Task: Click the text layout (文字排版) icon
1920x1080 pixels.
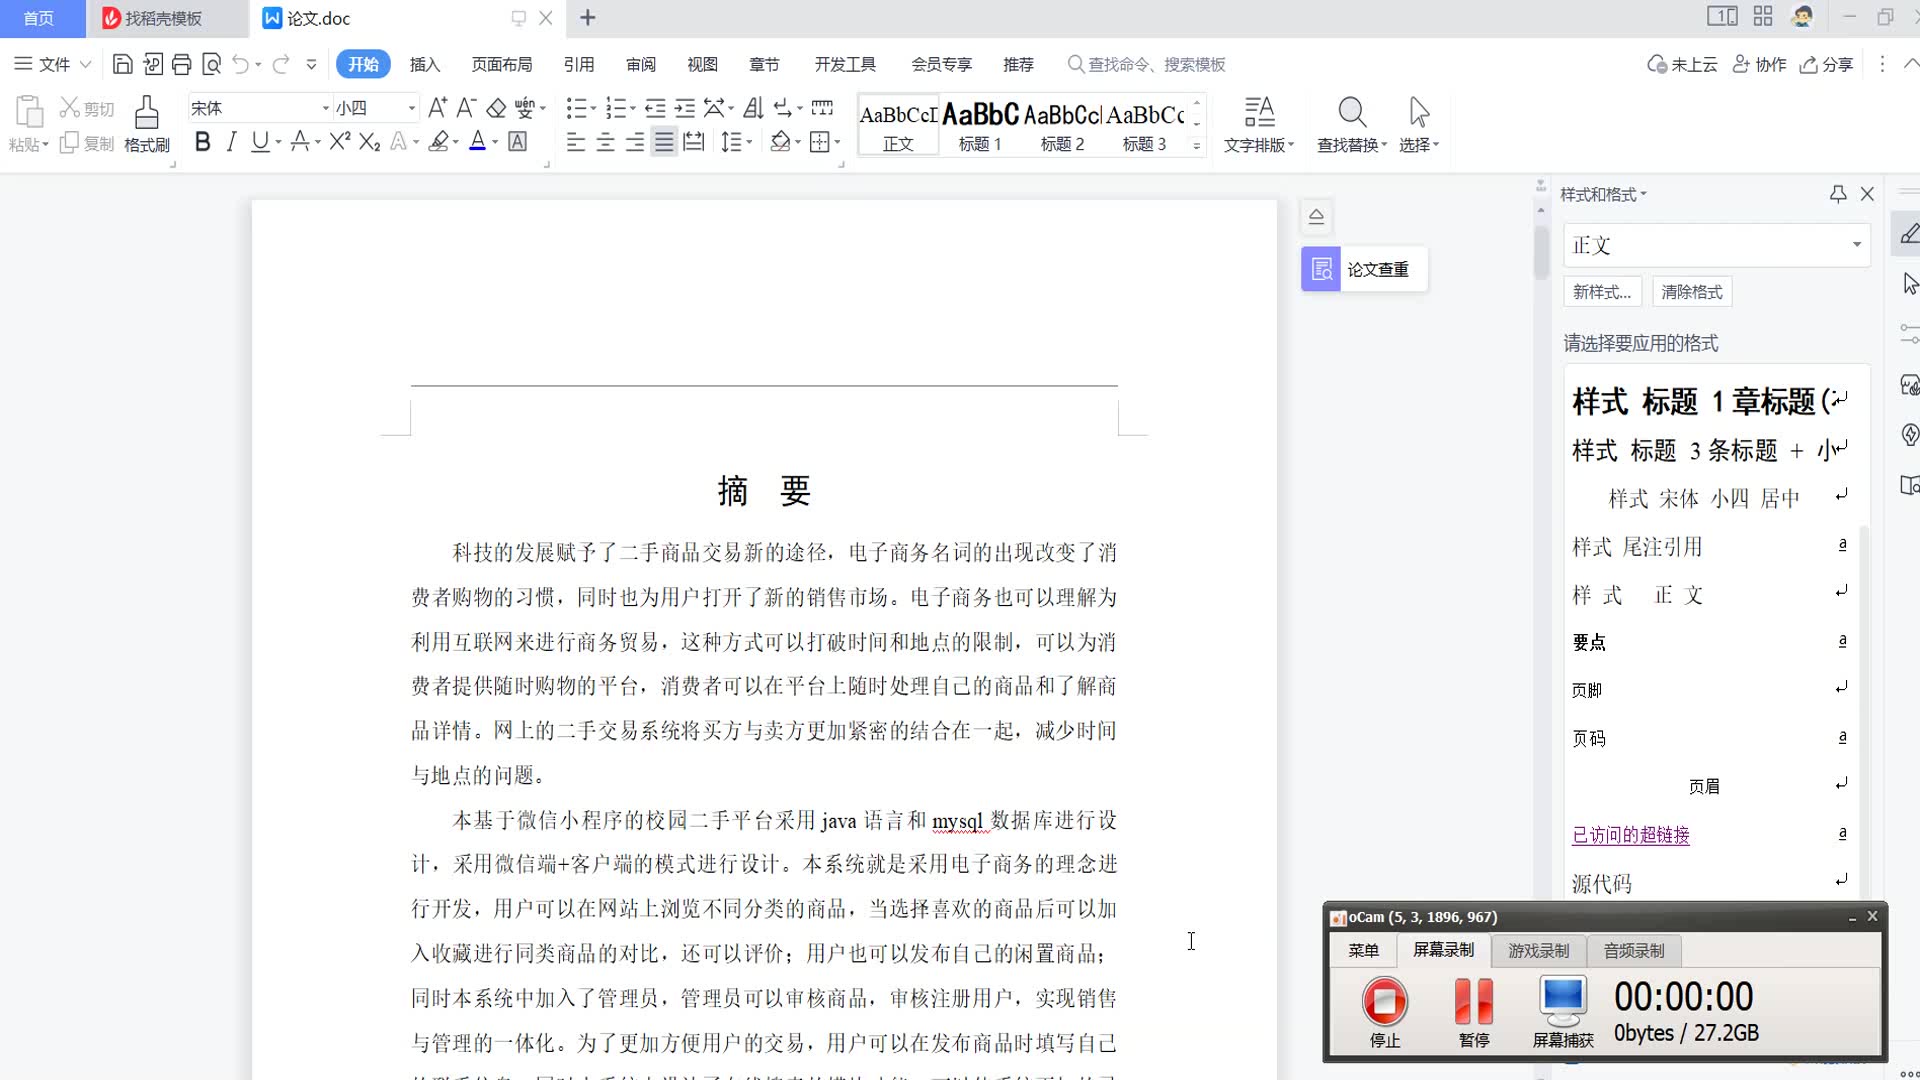Action: 1258,113
